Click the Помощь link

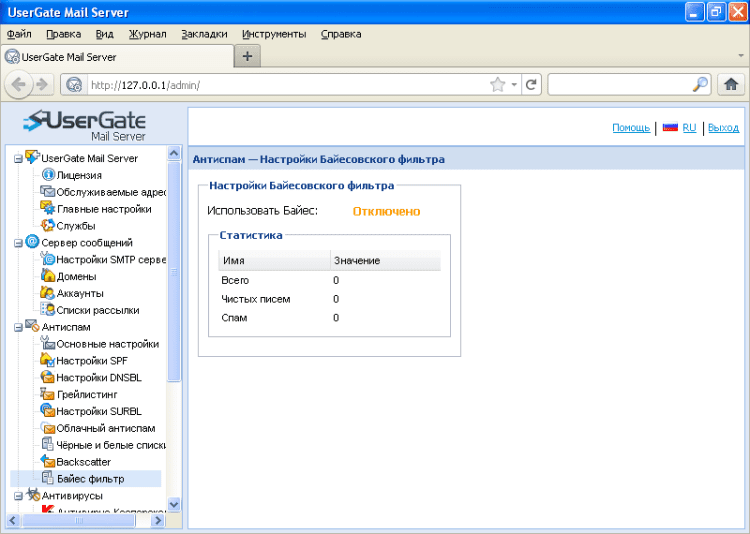pos(631,128)
